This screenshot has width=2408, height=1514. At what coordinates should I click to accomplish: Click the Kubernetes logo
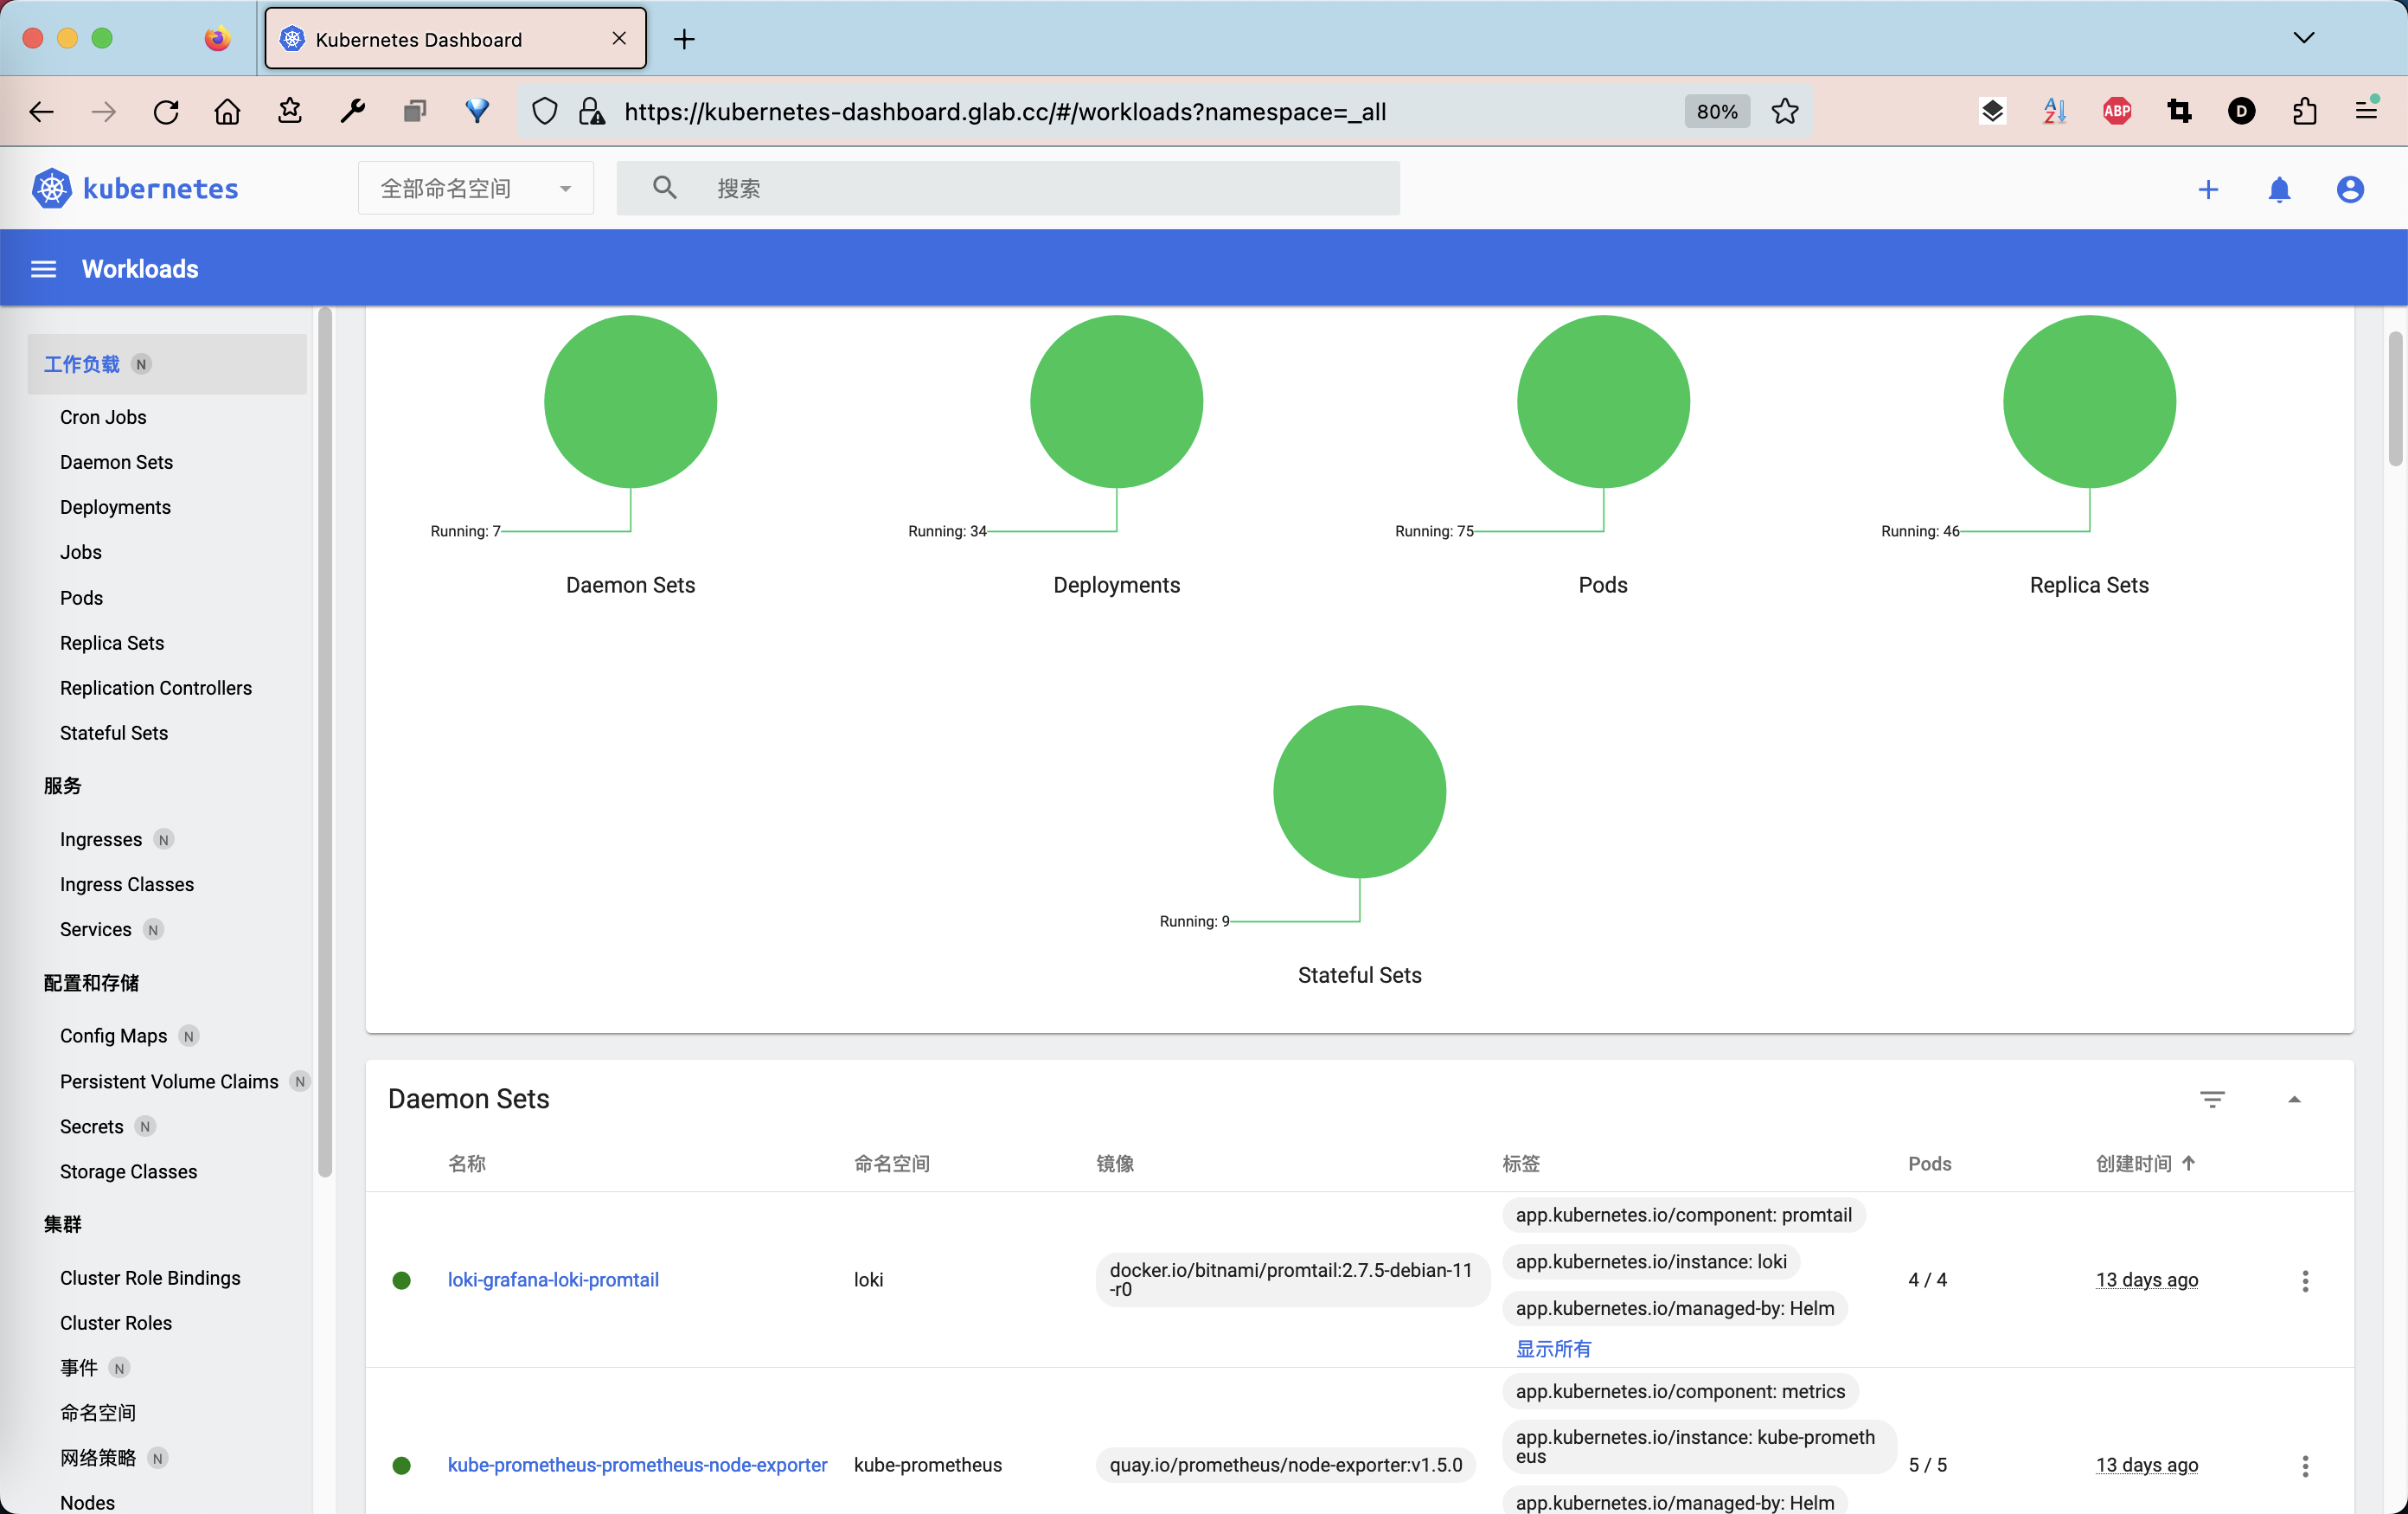(x=135, y=188)
